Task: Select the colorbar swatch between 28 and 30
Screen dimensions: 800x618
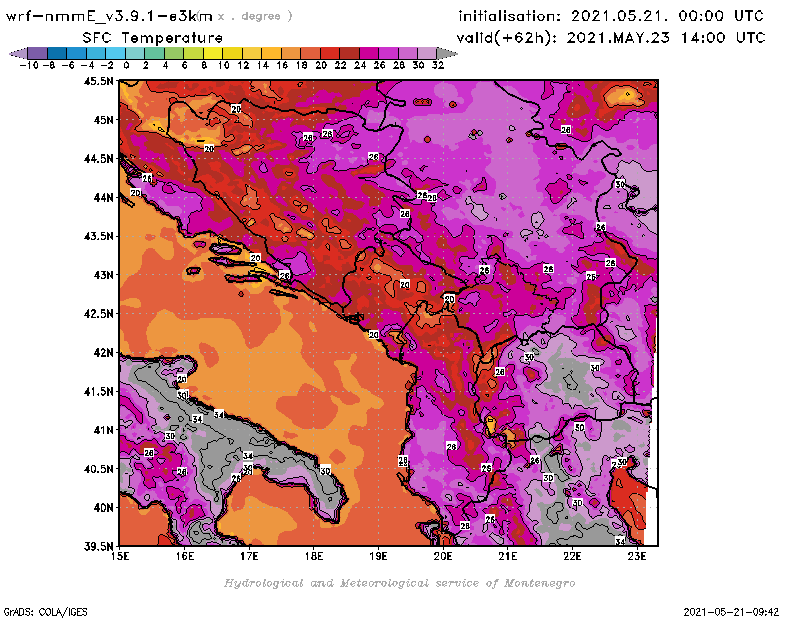Action: [408, 53]
